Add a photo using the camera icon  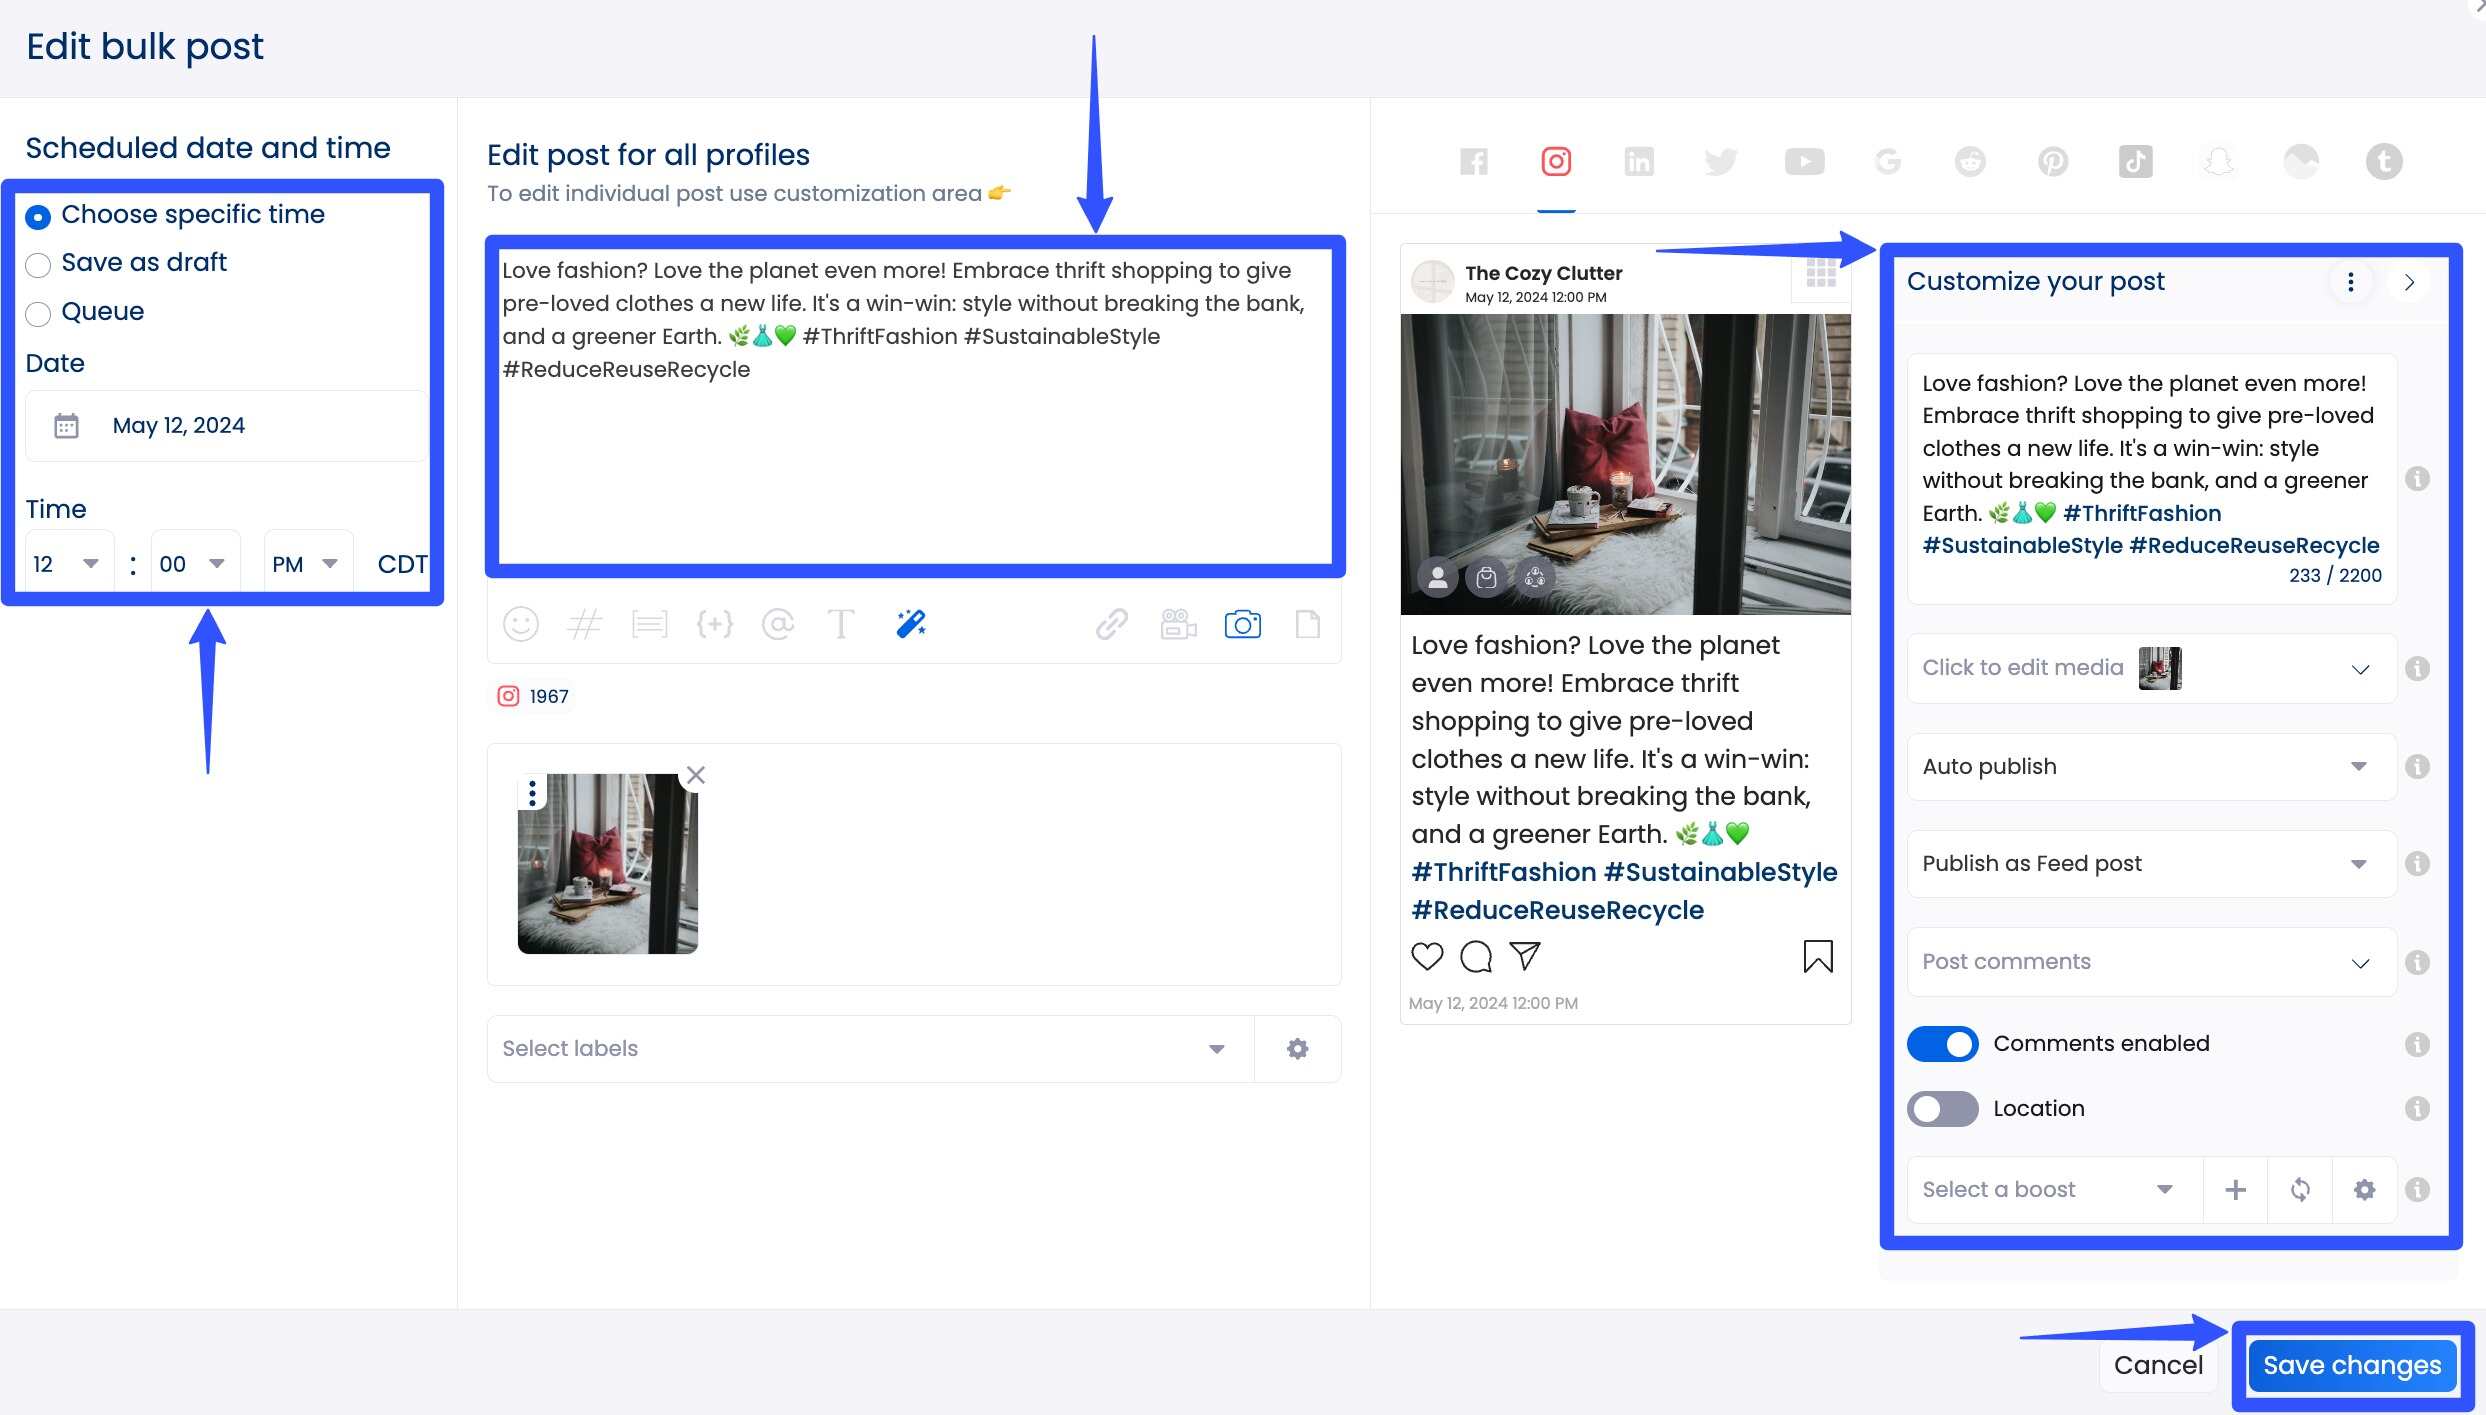[1242, 623]
